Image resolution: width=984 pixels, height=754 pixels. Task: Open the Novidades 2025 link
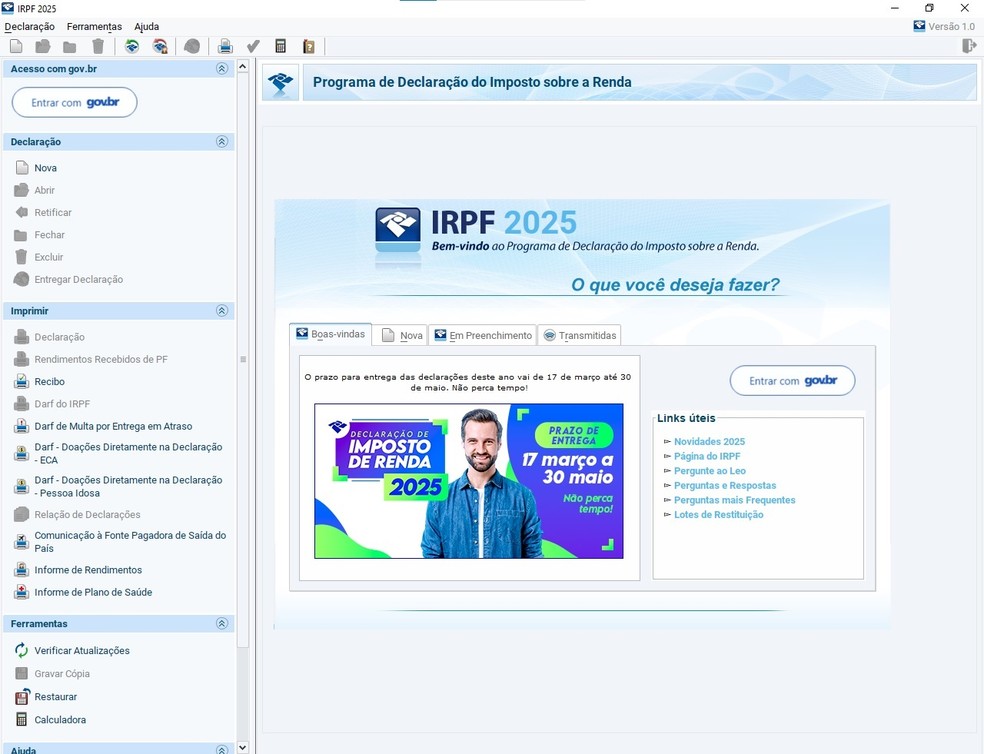coord(709,441)
